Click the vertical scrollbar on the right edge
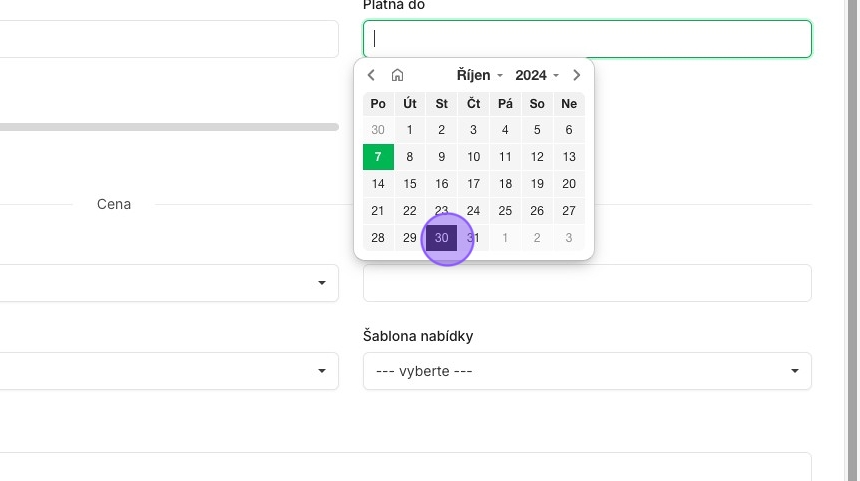This screenshot has height=481, width=860. tap(852, 240)
